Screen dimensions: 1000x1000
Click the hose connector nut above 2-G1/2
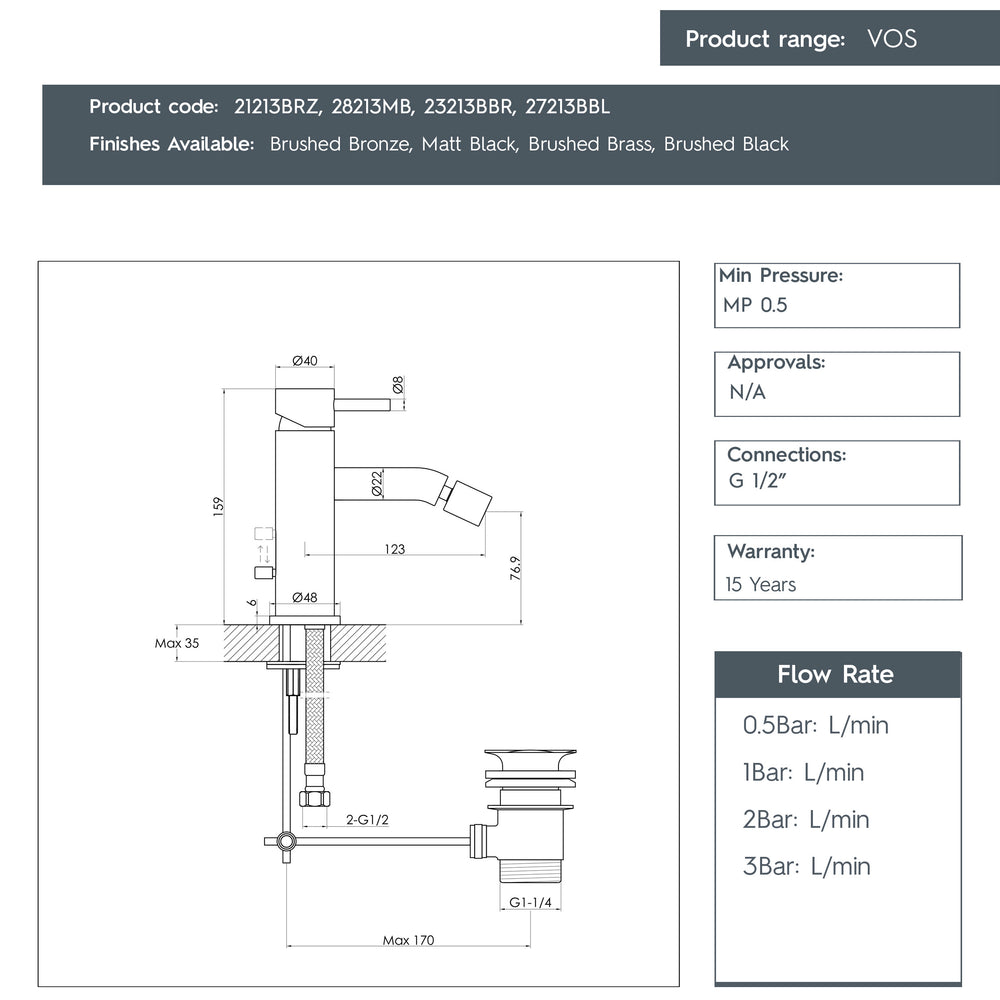tap(314, 798)
